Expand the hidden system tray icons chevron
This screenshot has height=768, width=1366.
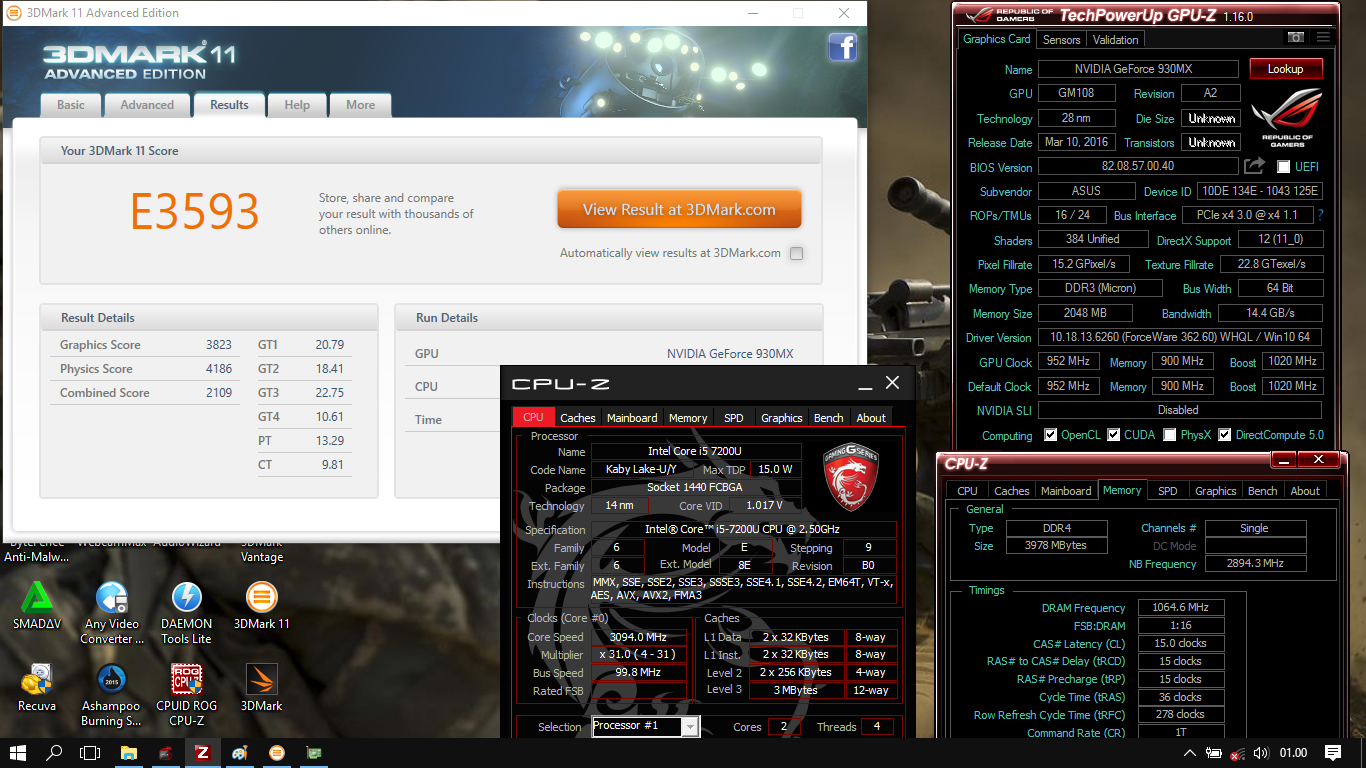[x=1190, y=752]
